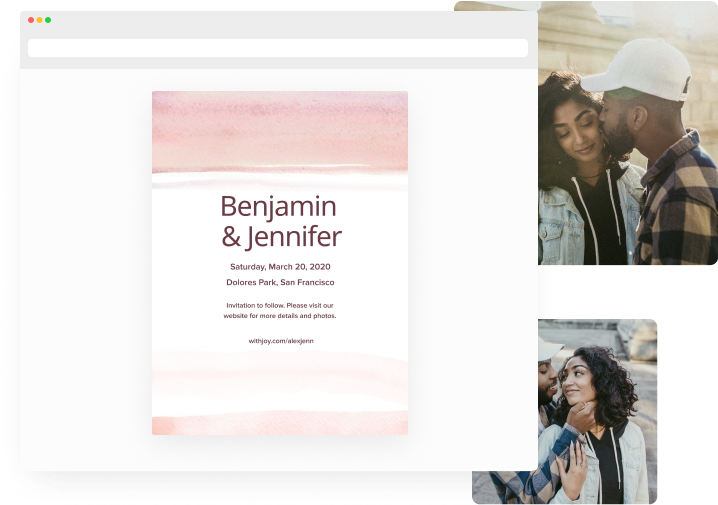This screenshot has width=718, height=505.
Task: Select the 'Saturday, March 20, 2020' date text
Action: [280, 266]
